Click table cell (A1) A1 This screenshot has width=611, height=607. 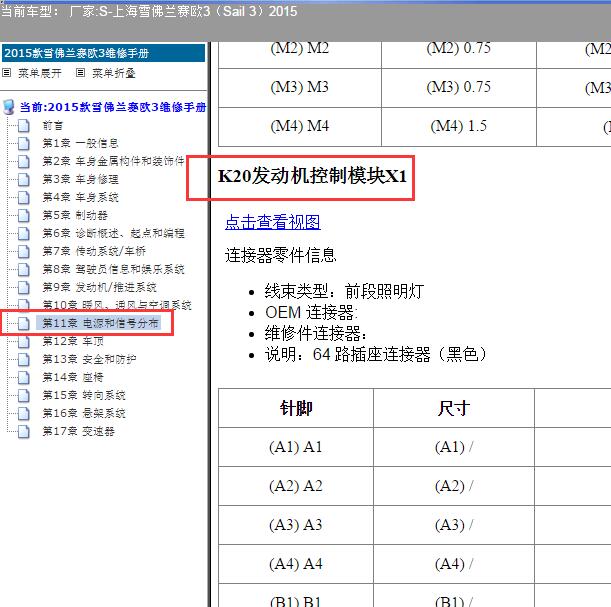pos(296,447)
